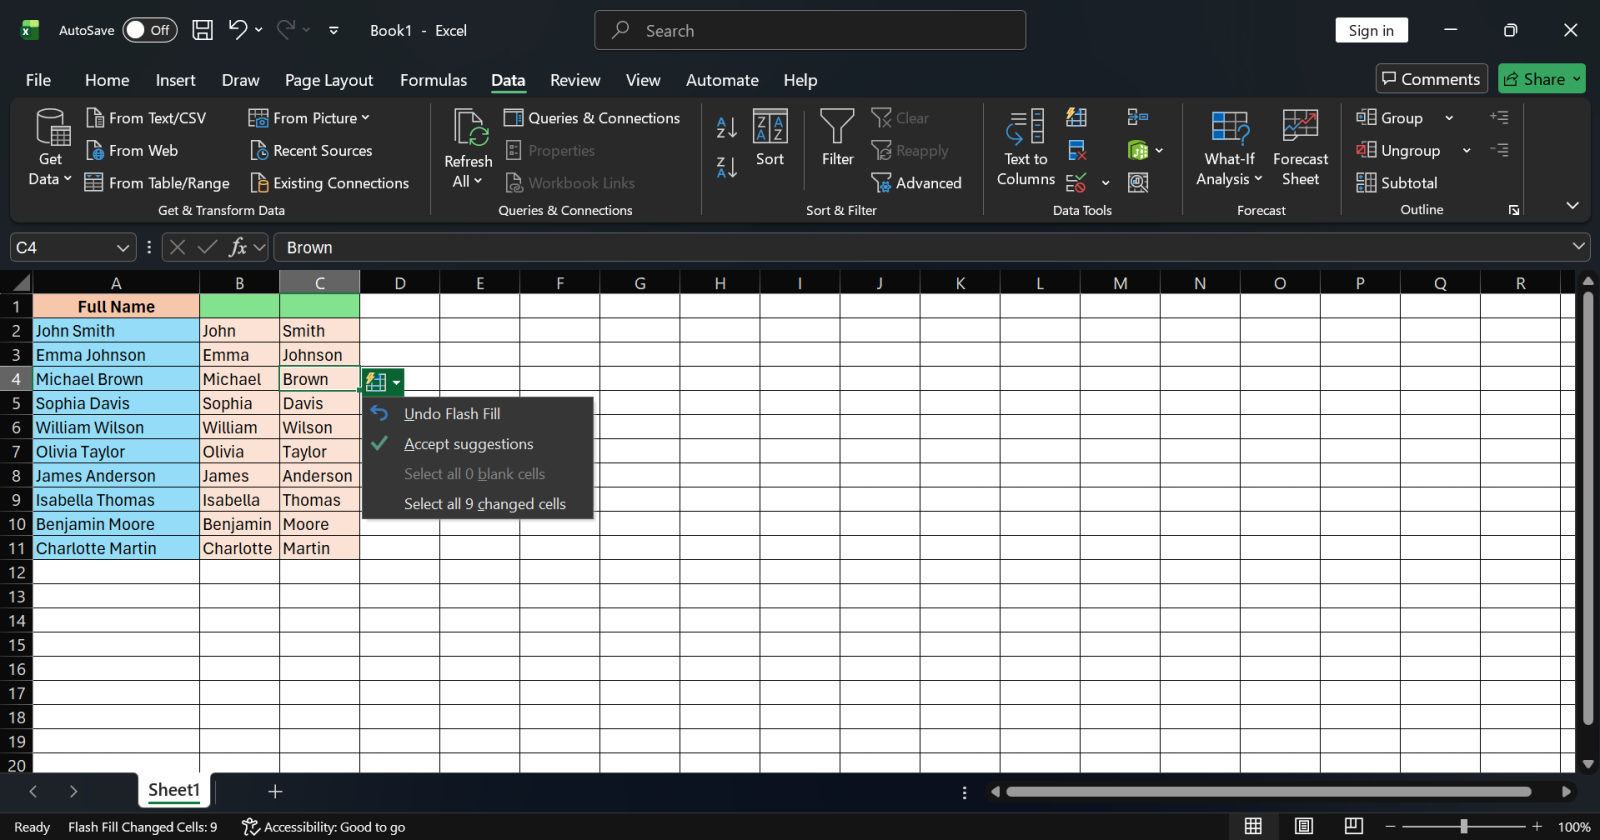Click the Page Break Preview status bar icon
1600x840 pixels.
[x=1353, y=826]
